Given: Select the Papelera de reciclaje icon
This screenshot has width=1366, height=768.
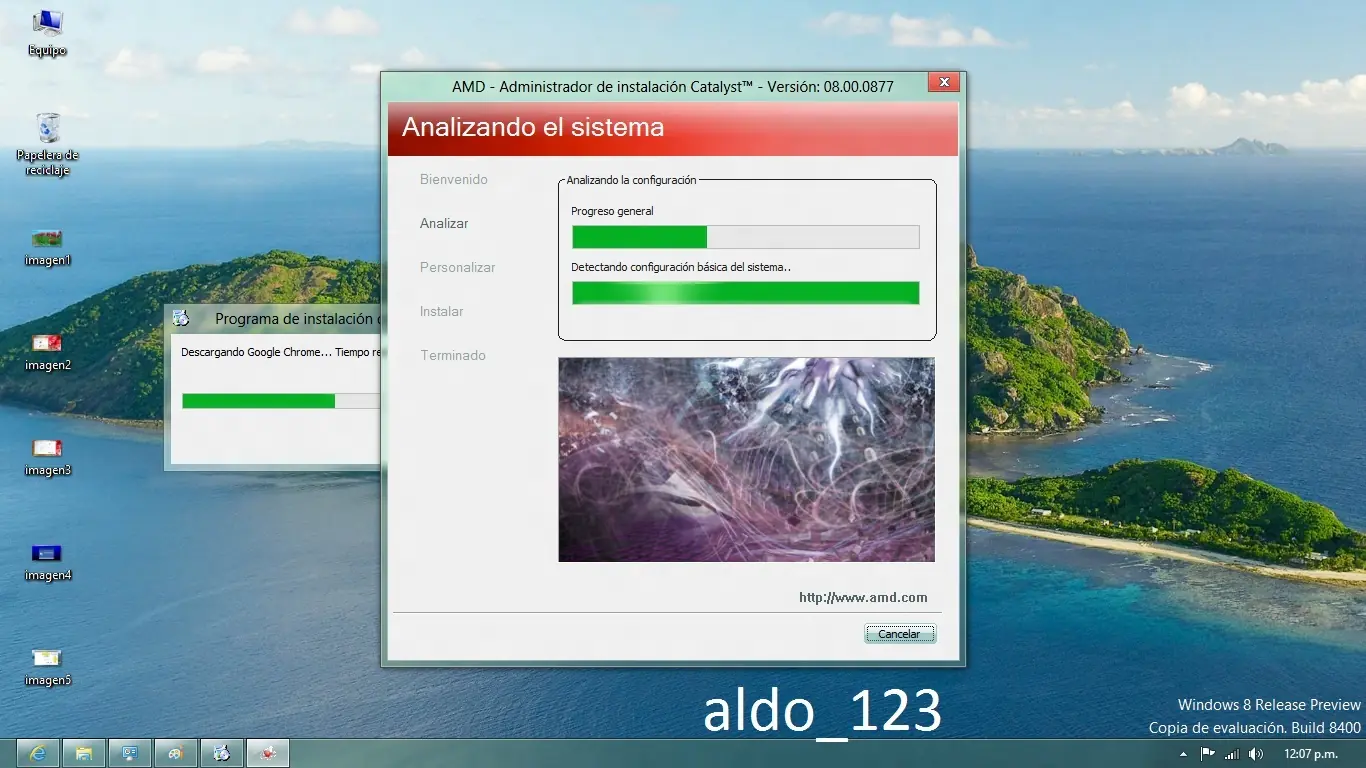Looking at the screenshot, I should [47, 144].
